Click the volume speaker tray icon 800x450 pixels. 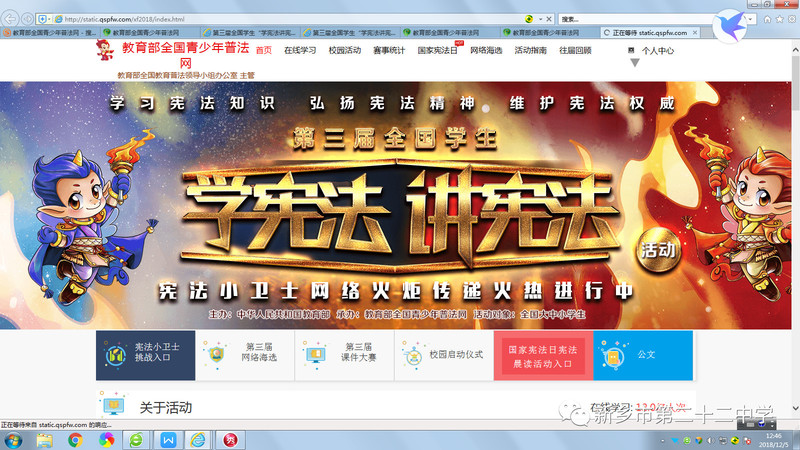(x=711, y=440)
